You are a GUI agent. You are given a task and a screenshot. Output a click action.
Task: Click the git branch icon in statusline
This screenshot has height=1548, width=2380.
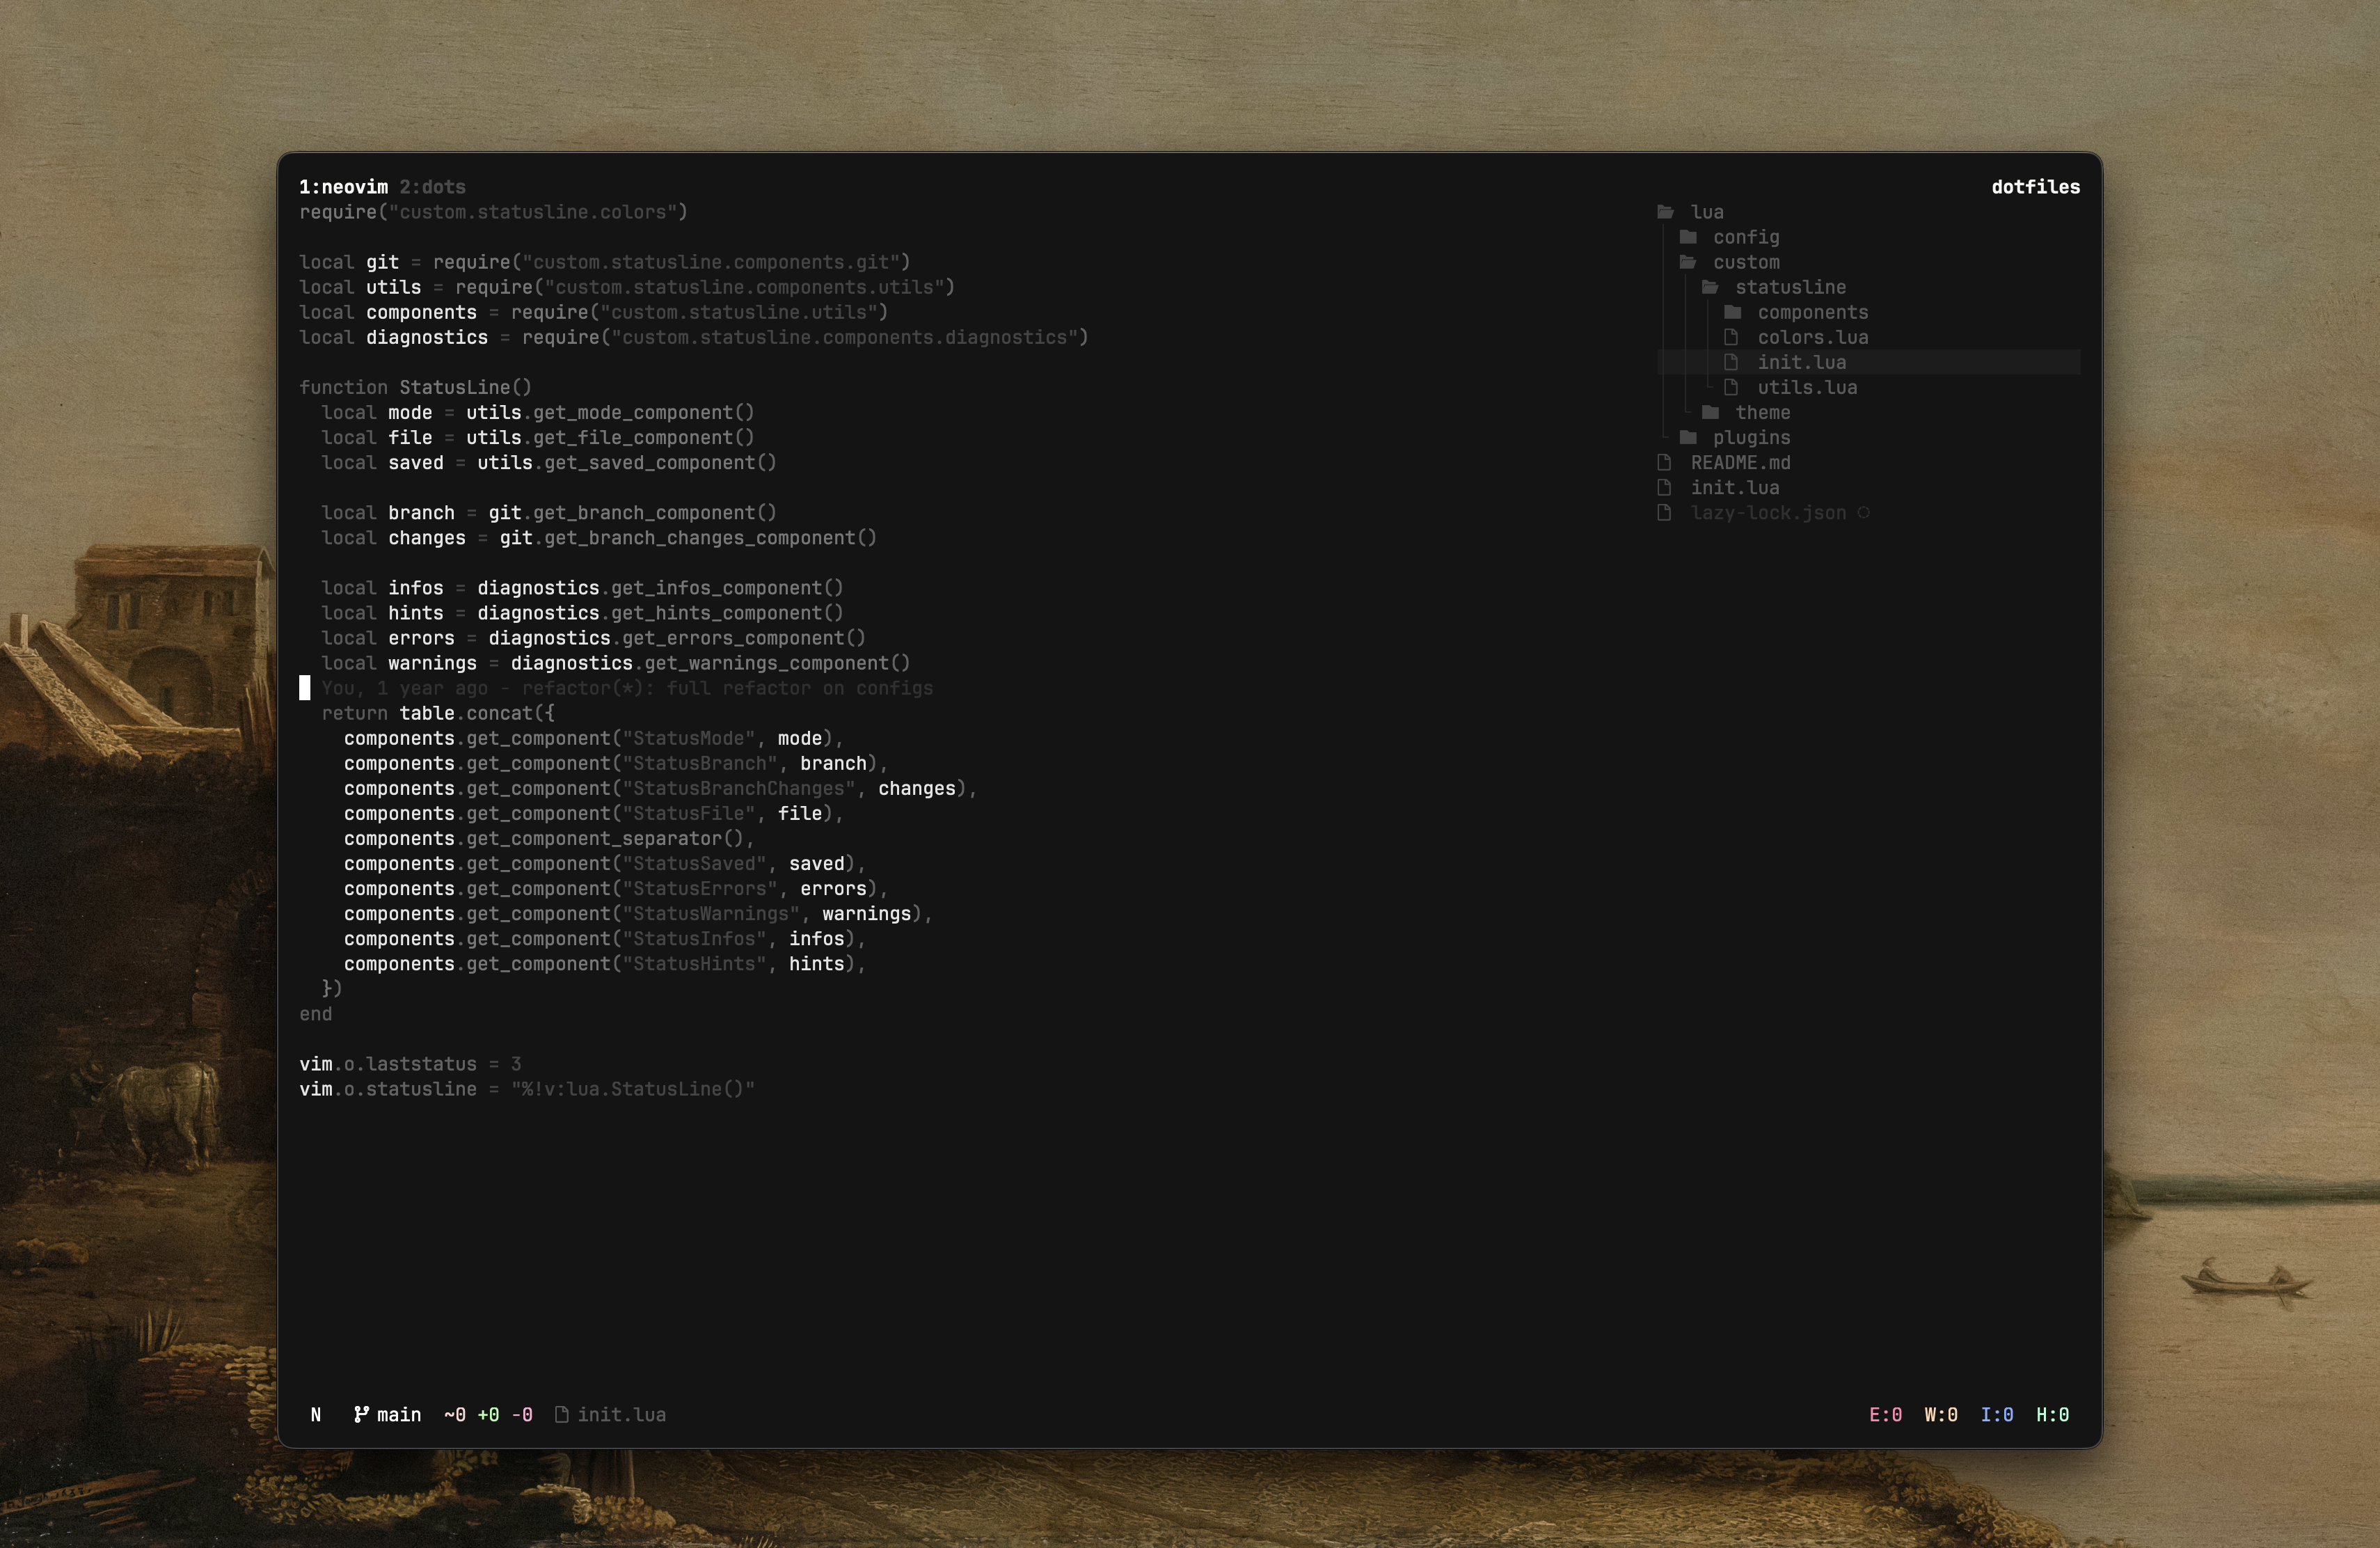[361, 1414]
